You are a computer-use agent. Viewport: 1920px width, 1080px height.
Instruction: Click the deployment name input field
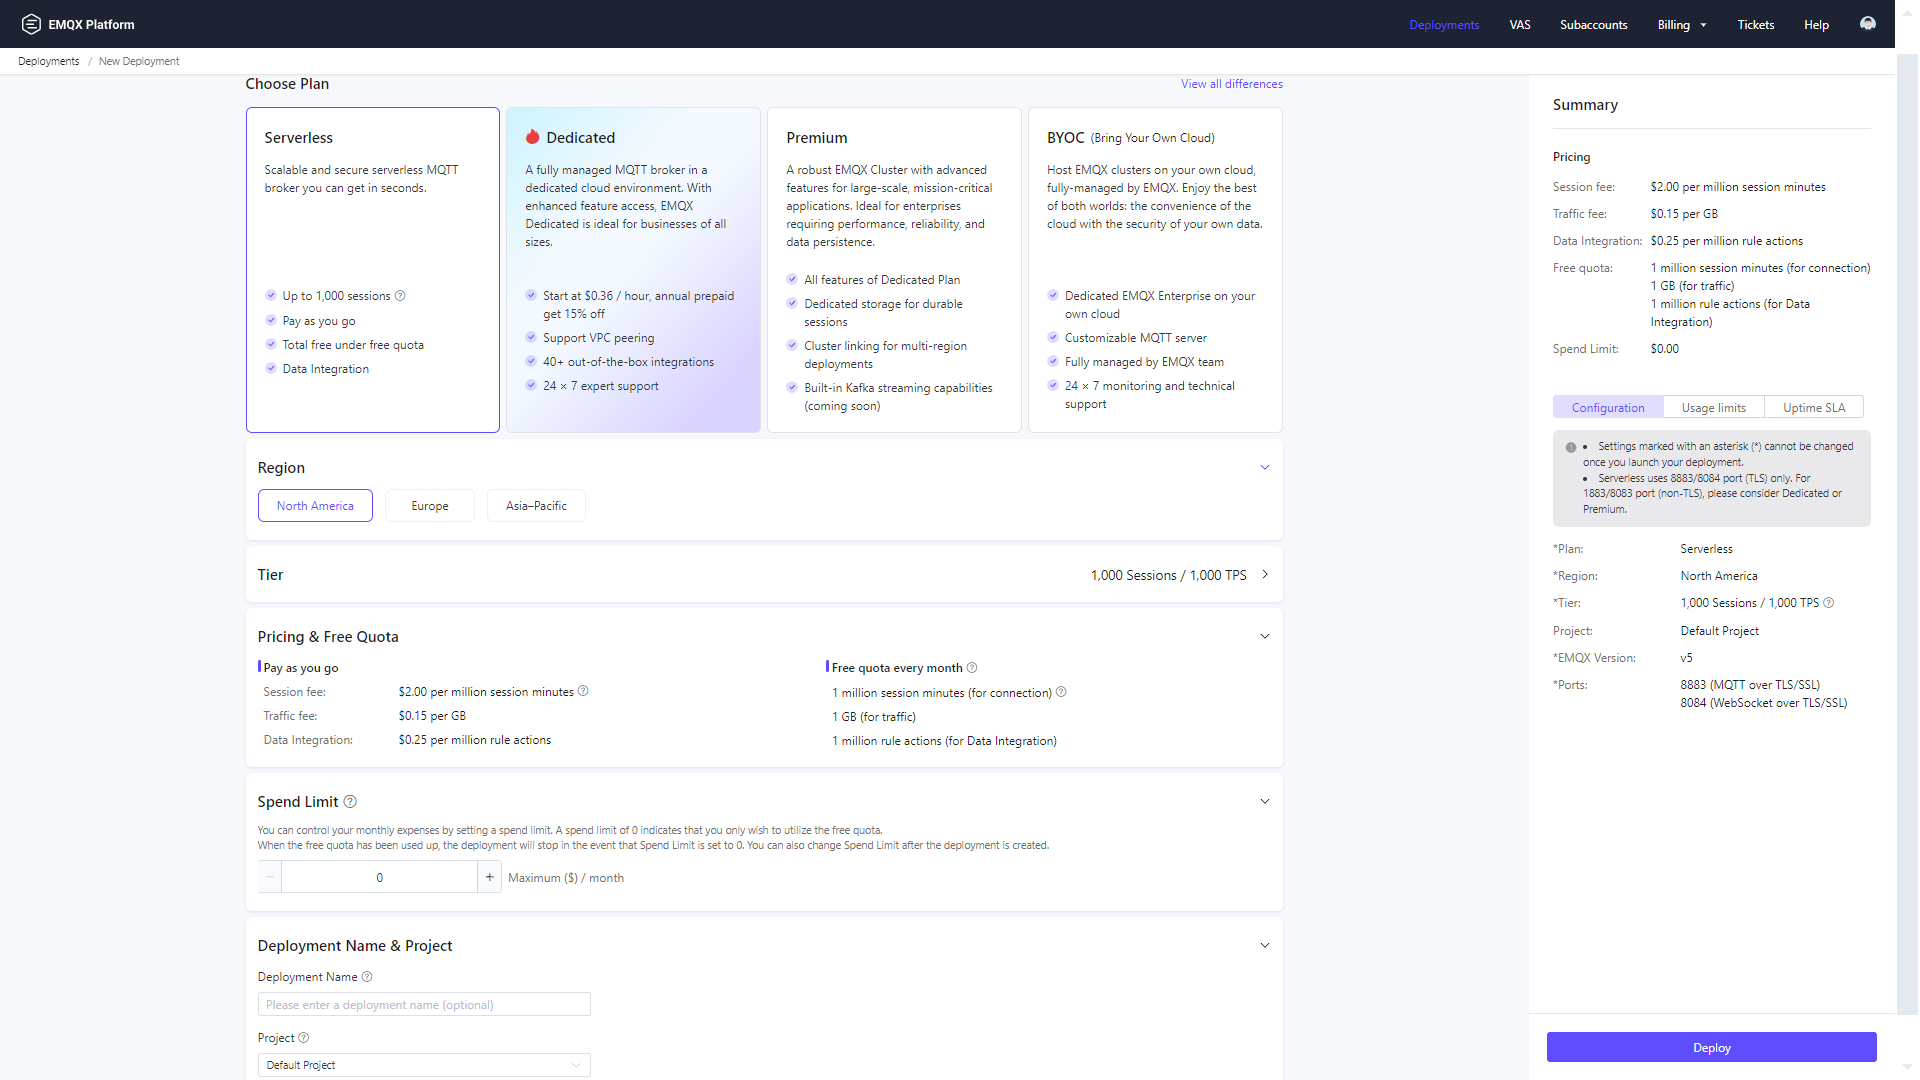423,1004
